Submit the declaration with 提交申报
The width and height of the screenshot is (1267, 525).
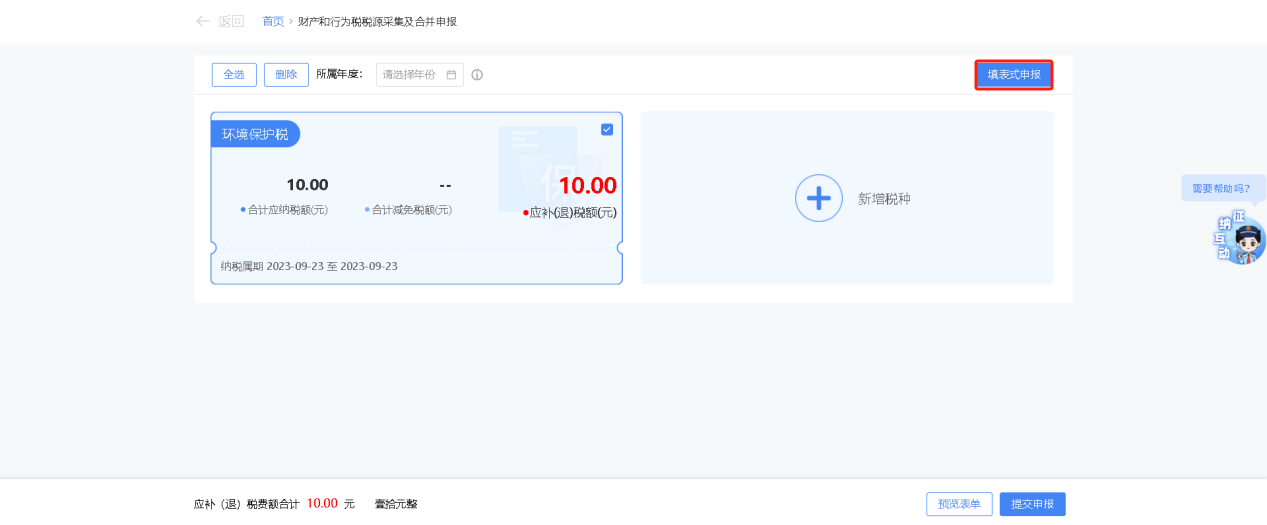coord(1032,504)
